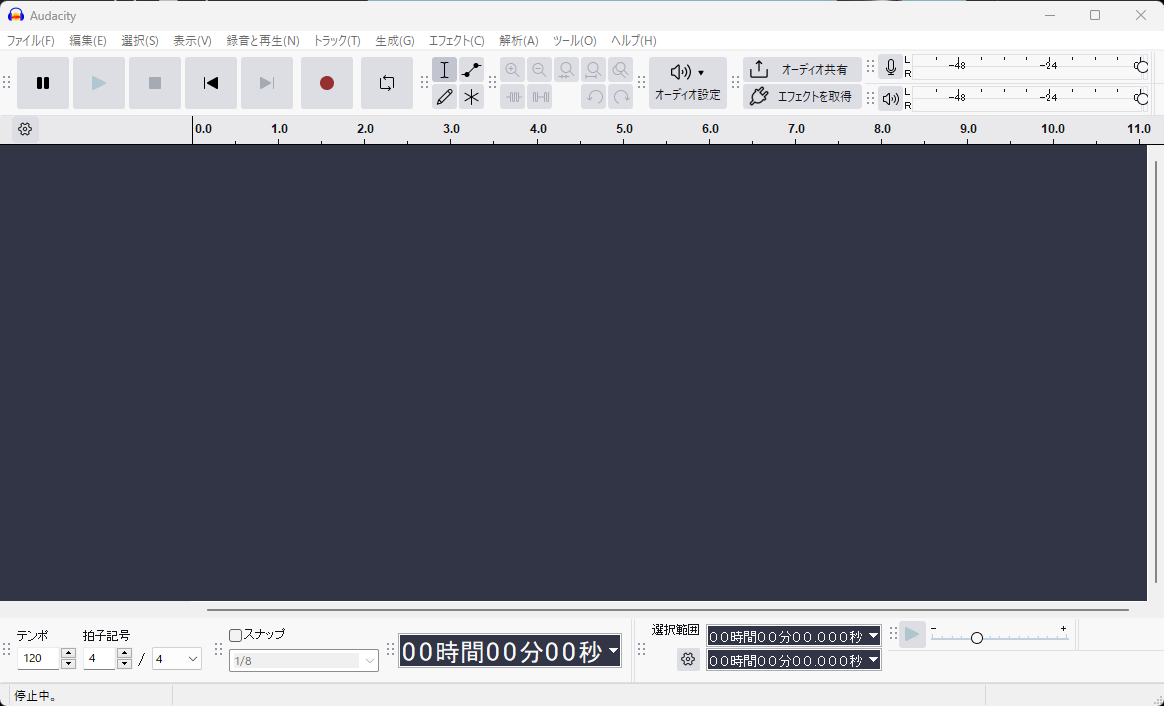Open the 選択(S) menu
Image resolution: width=1164 pixels, height=706 pixels.
(x=140, y=41)
